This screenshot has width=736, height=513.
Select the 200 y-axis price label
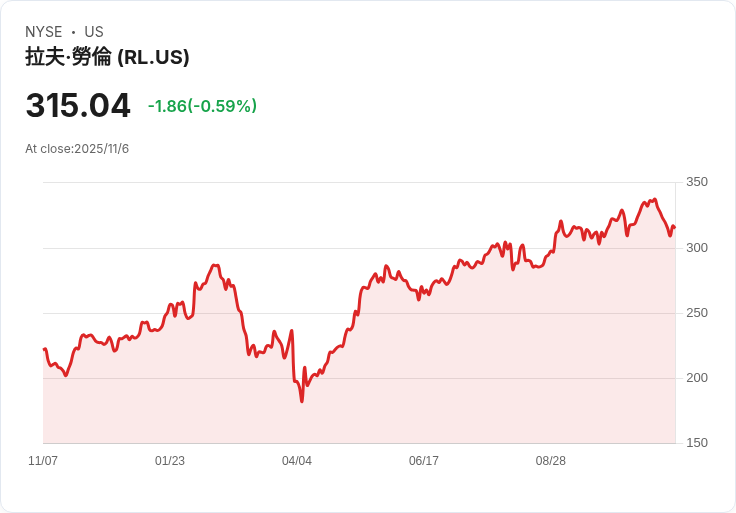pyautogui.click(x=697, y=378)
